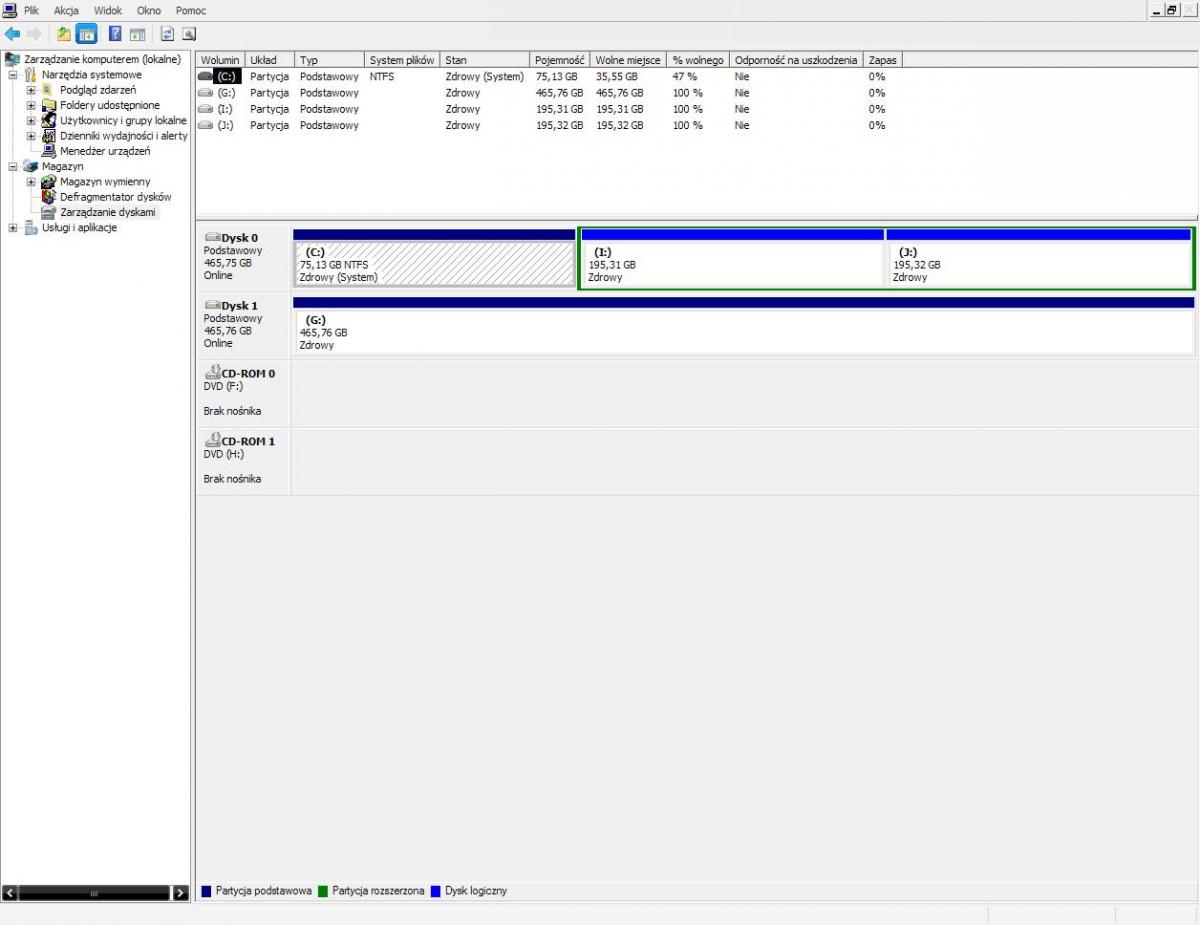This screenshot has height=925, width=1200.
Task: Click the grayed forward arrow toolbar icon
Action: pyautogui.click(x=33, y=34)
